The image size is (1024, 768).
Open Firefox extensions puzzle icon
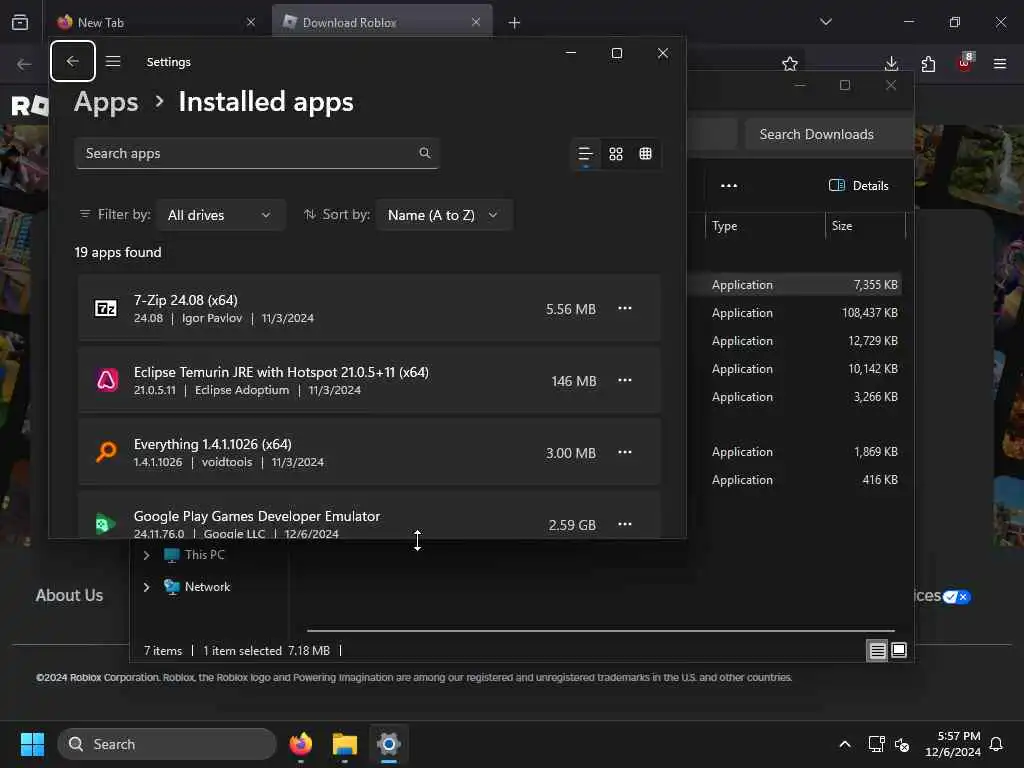coord(928,64)
